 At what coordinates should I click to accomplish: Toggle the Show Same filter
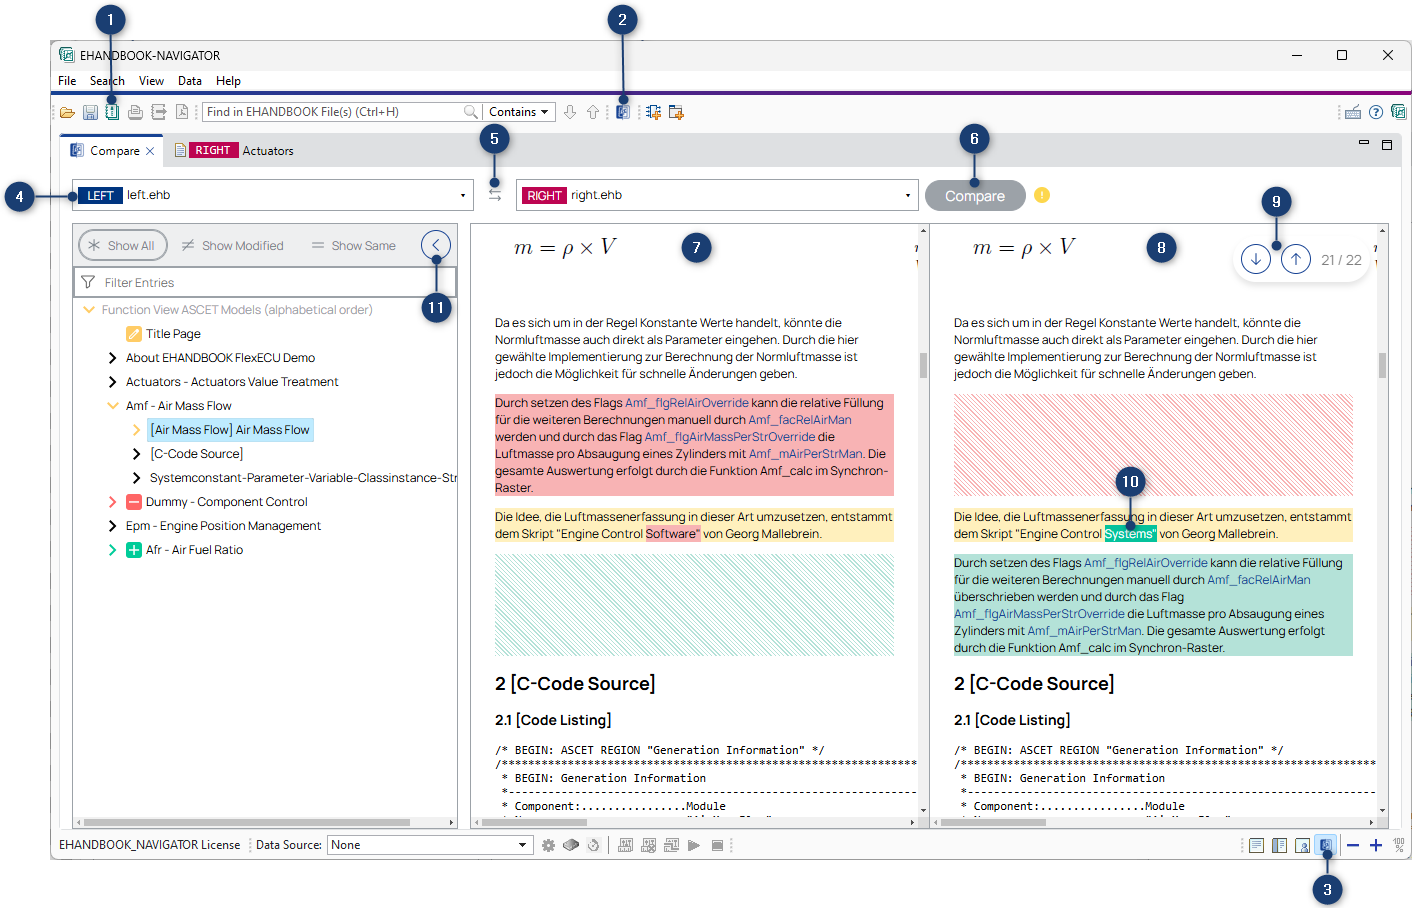pyautogui.click(x=354, y=246)
